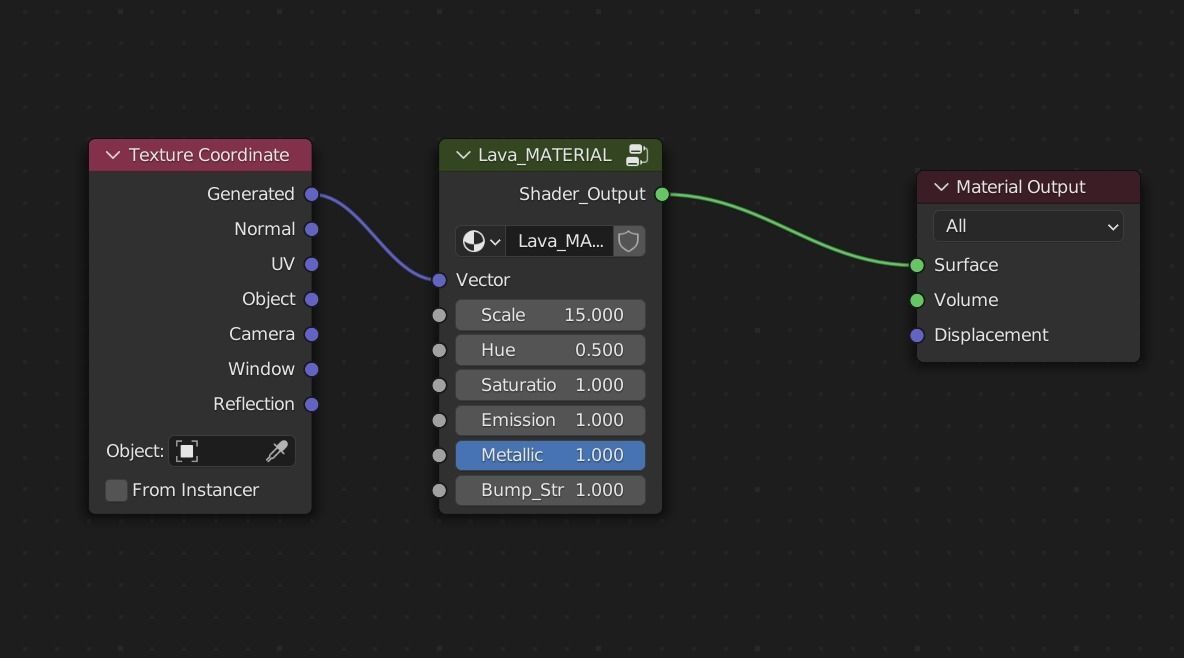Open the node tree browse dropdown icon
This screenshot has width=1184, height=658.
pos(481,241)
